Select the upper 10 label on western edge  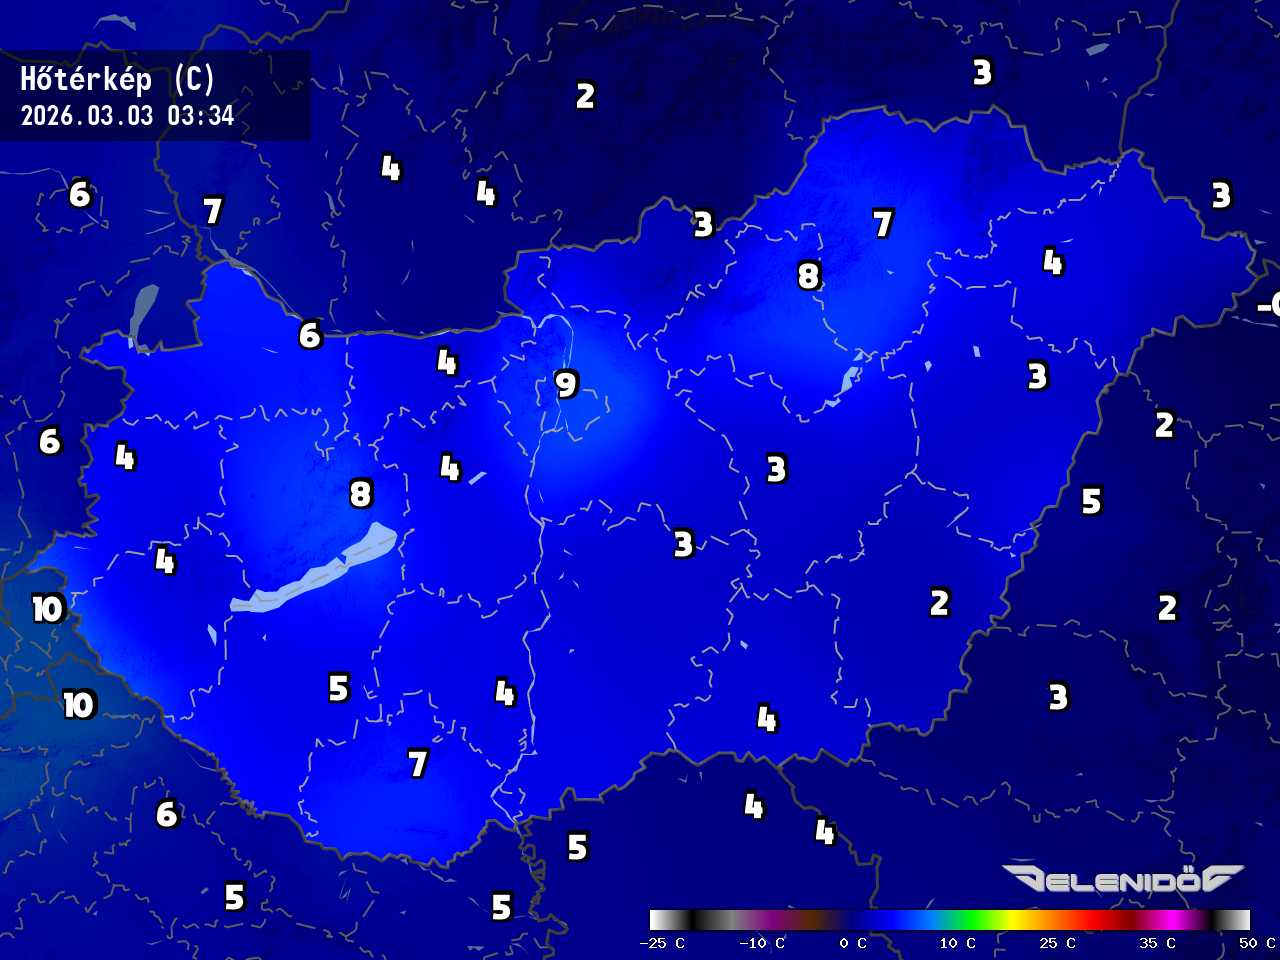pos(47,608)
